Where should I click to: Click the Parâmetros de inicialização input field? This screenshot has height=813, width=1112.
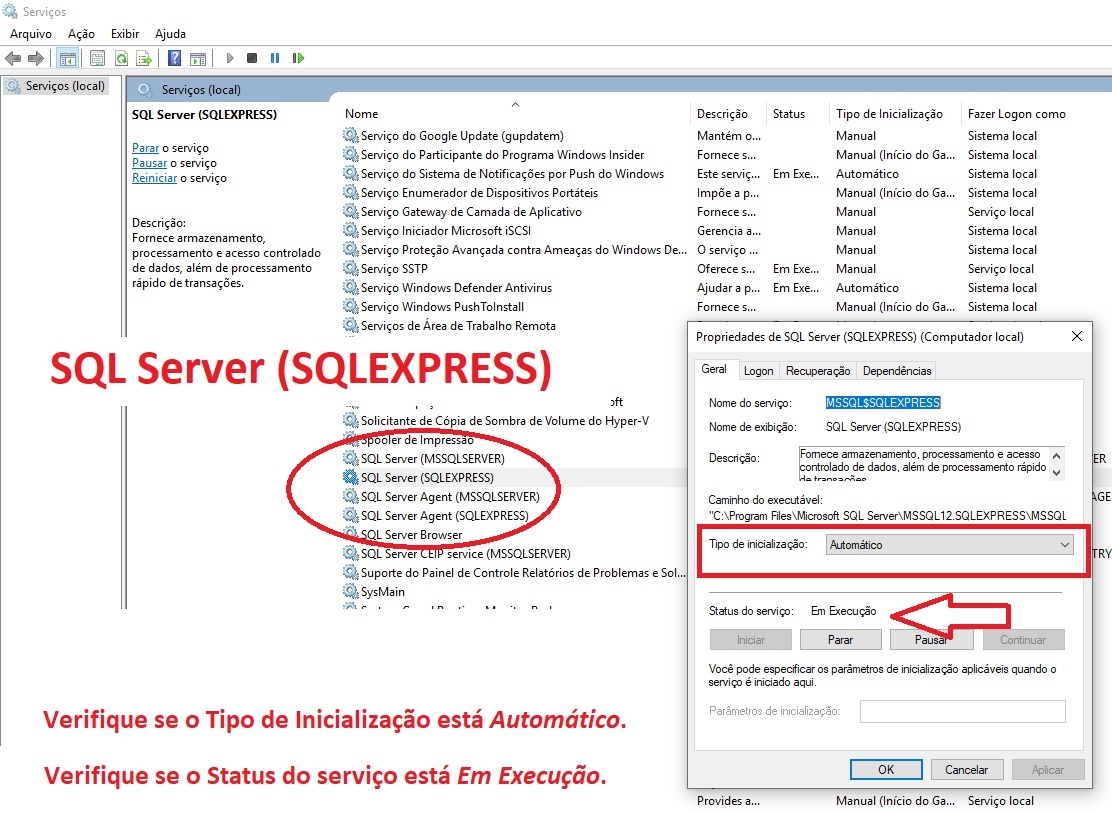coord(962,711)
